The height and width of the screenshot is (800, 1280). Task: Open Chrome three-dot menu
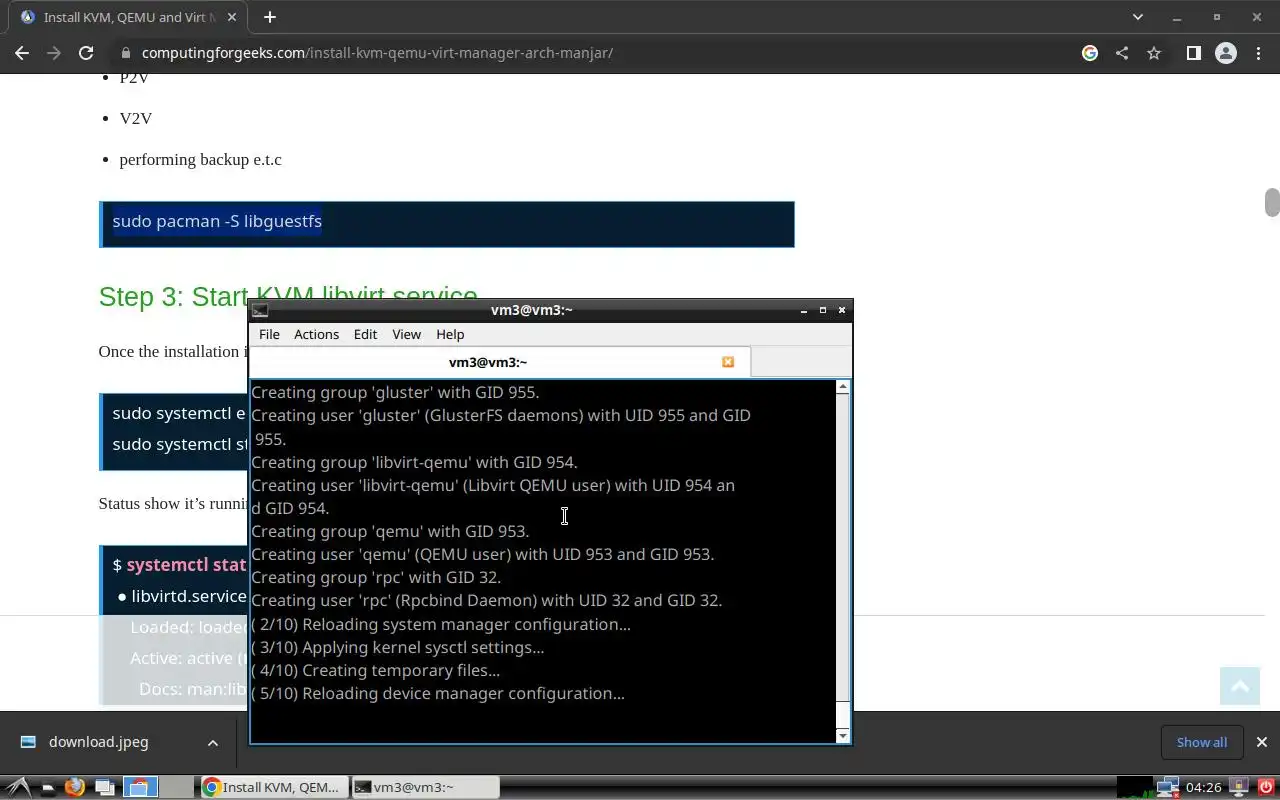(x=1258, y=53)
